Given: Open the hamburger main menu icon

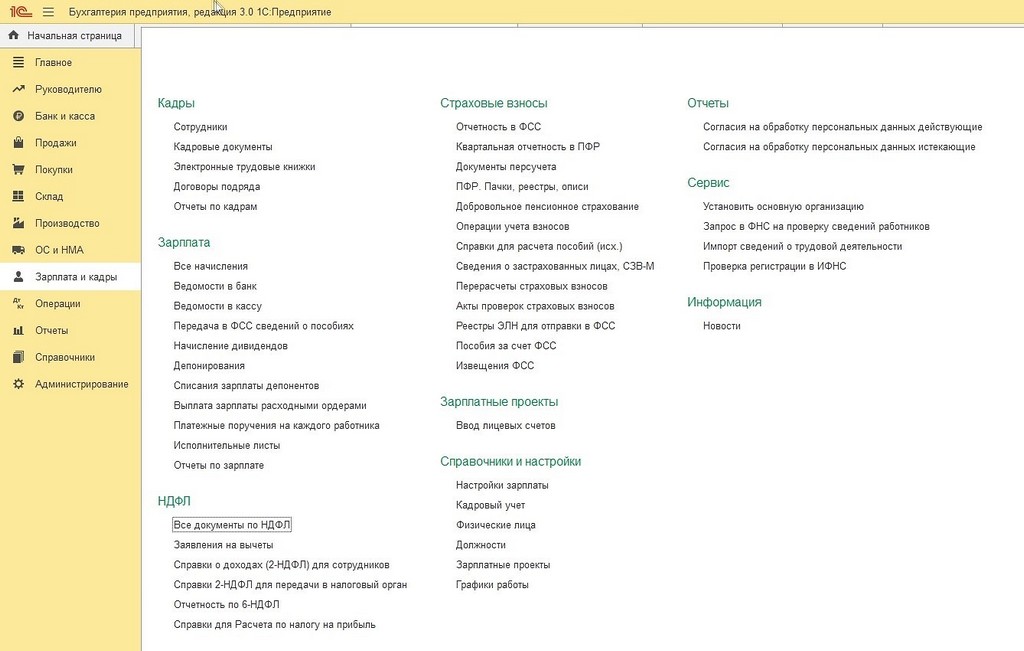Looking at the screenshot, I should tap(48, 12).
